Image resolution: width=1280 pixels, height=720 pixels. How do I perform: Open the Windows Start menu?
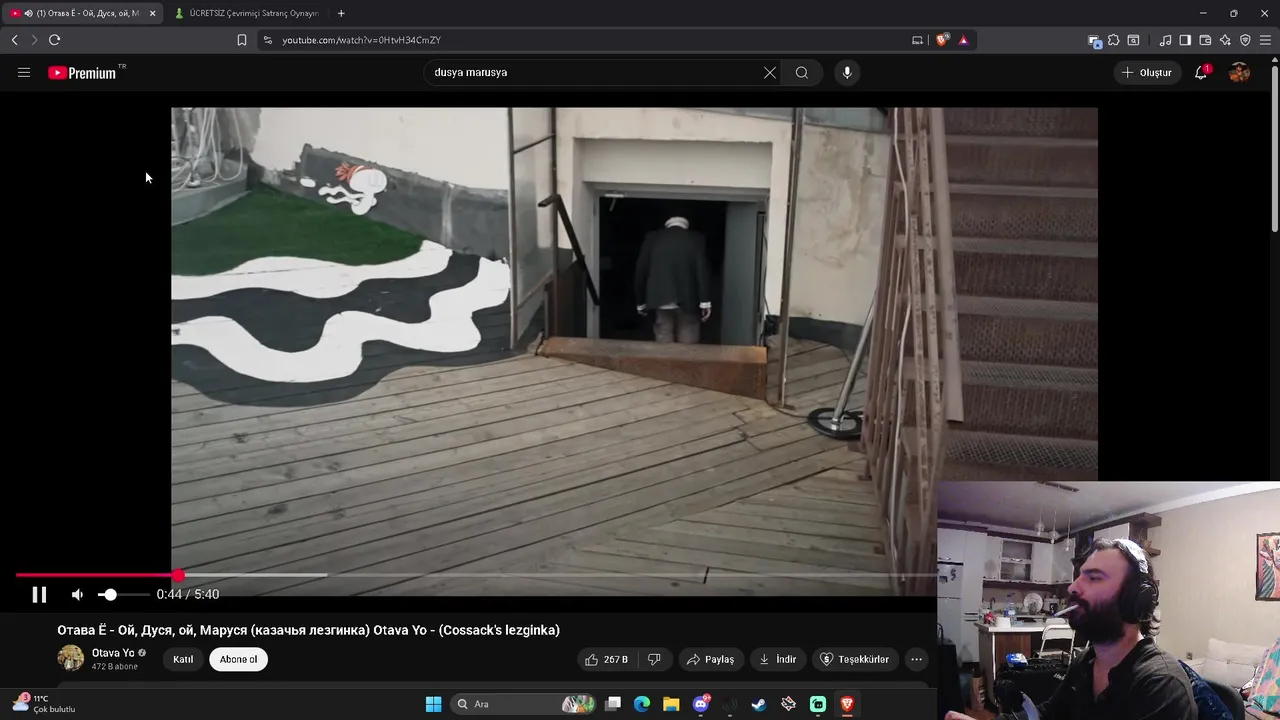pos(433,704)
